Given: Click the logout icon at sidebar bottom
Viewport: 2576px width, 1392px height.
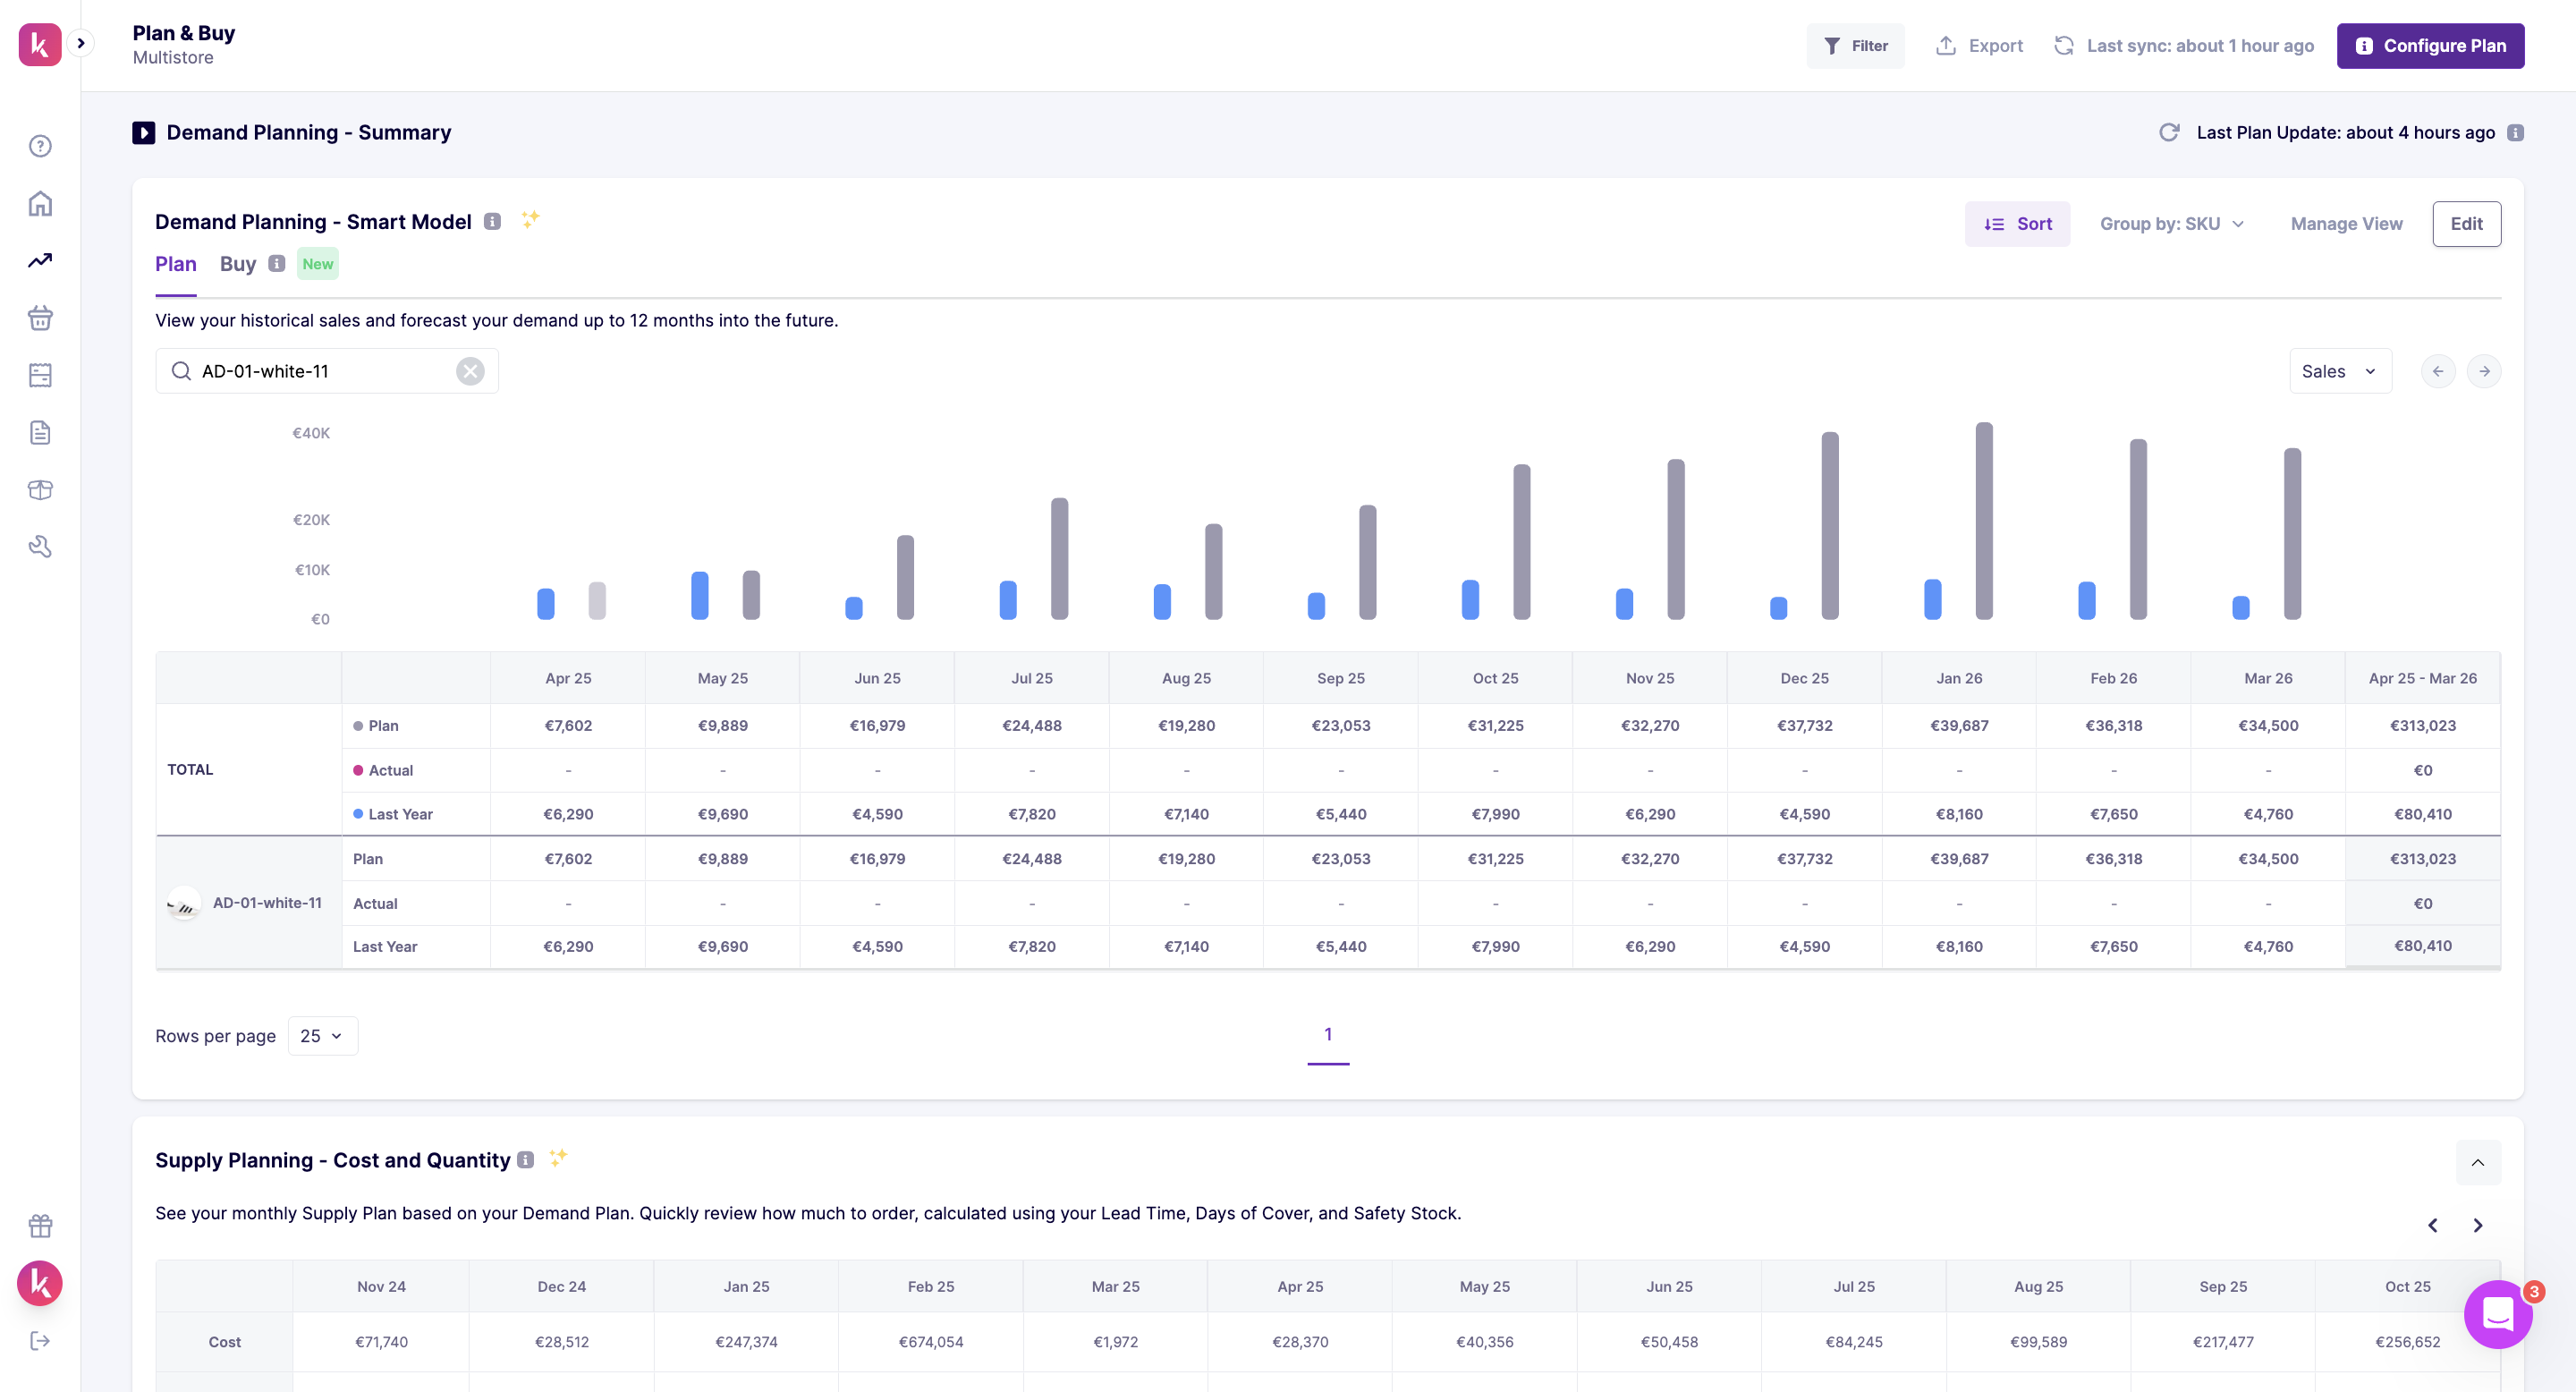Looking at the screenshot, I should pyautogui.click(x=40, y=1340).
